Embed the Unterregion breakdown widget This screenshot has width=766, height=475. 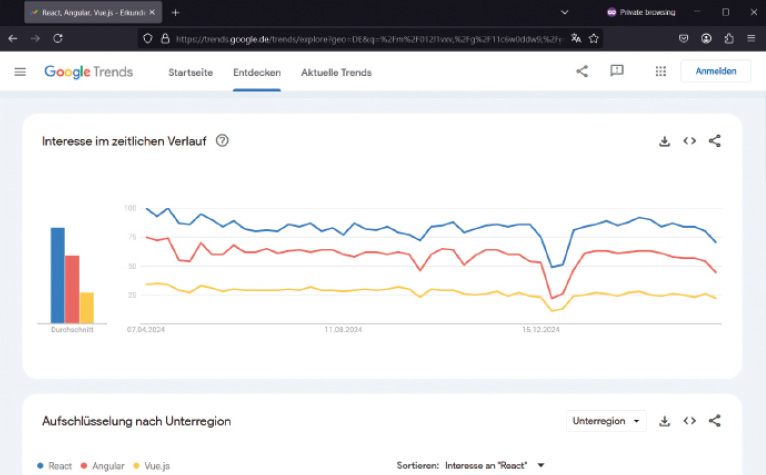689,421
